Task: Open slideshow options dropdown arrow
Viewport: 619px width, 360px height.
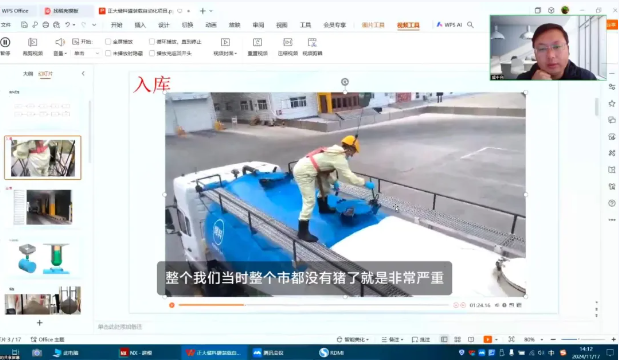Action: click(x=496, y=339)
